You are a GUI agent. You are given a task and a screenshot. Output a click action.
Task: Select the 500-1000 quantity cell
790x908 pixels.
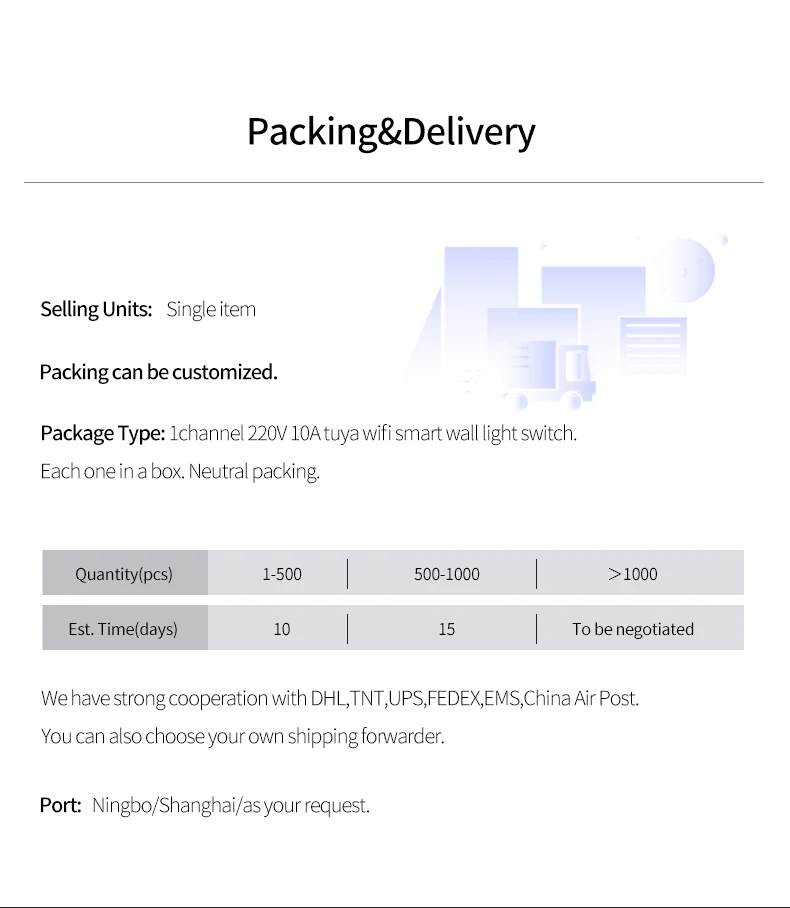pos(446,574)
